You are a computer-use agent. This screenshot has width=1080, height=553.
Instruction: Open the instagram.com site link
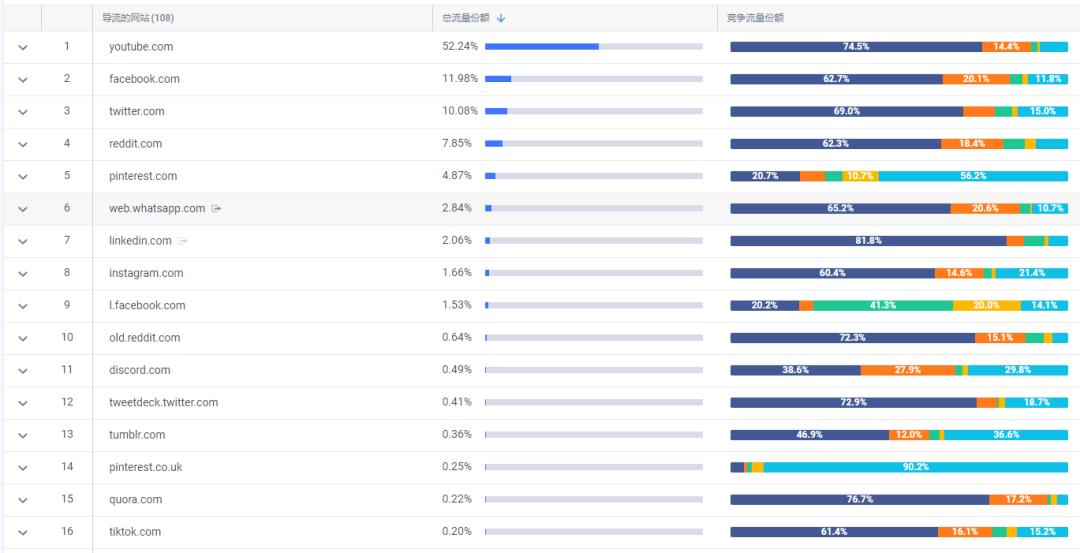(146, 273)
